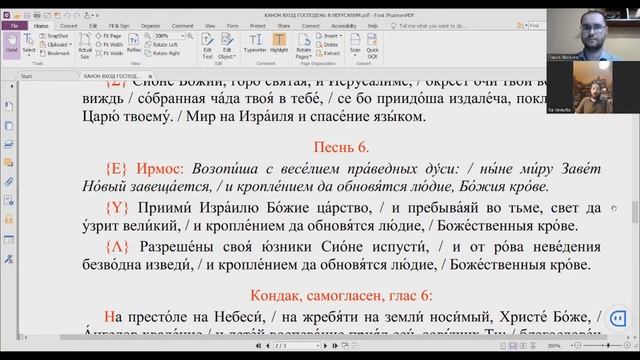Switch to continuous facing view mode
This screenshot has width=640, height=360.
point(533,346)
